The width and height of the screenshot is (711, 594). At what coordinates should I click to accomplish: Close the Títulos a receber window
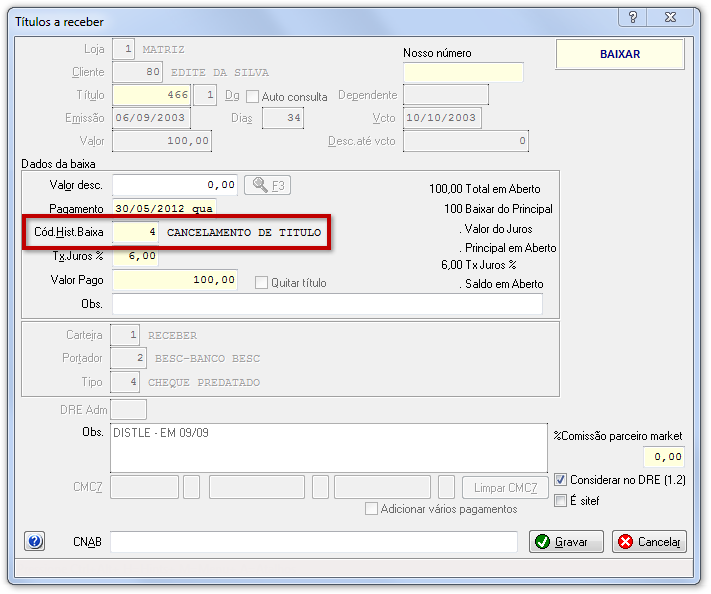[670, 17]
